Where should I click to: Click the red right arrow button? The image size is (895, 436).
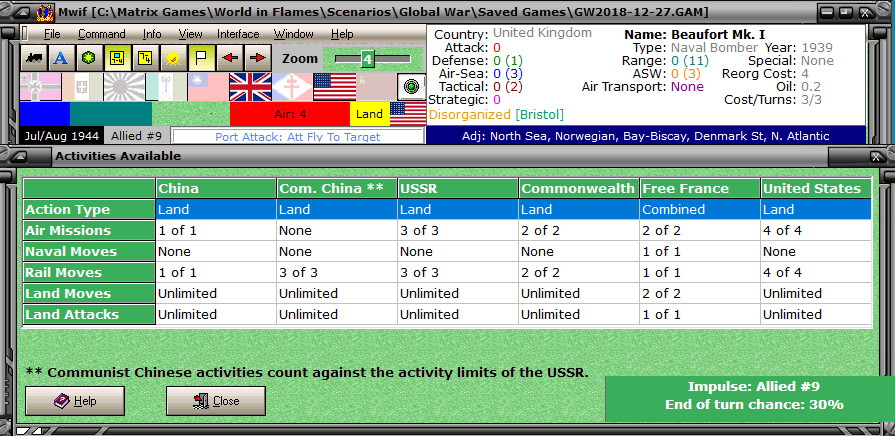pyautogui.click(x=257, y=58)
